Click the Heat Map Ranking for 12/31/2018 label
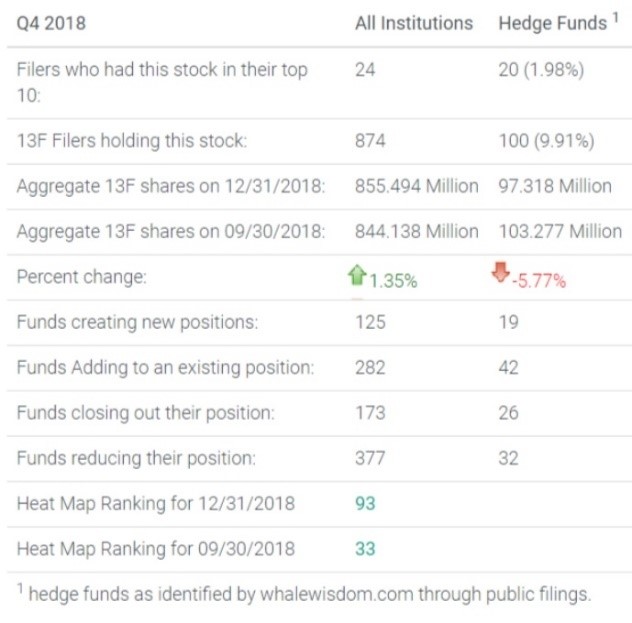This screenshot has width=632, height=623. (x=155, y=503)
